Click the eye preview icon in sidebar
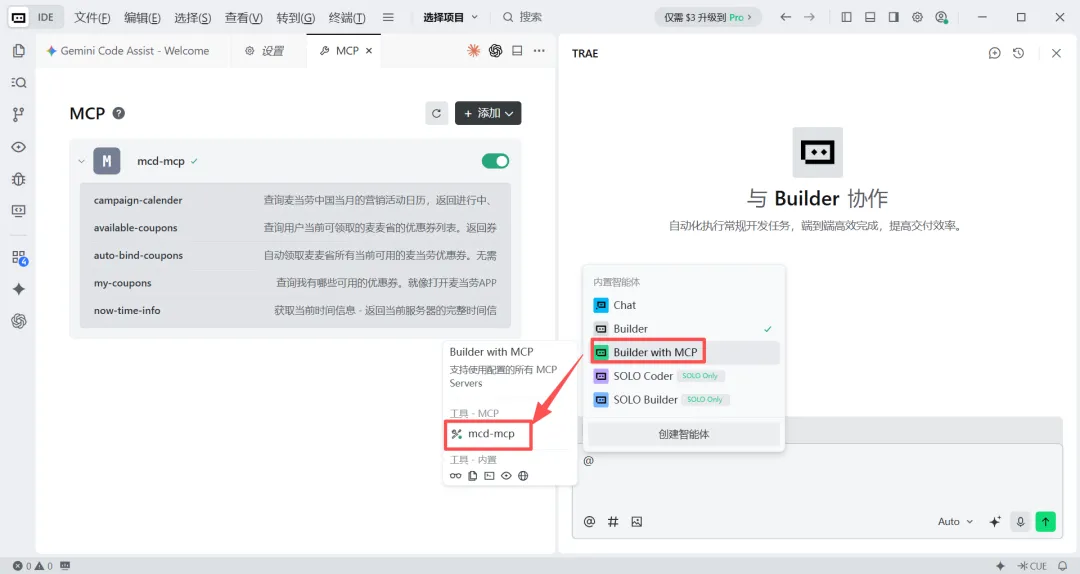This screenshot has height=574, width=1080. click(19, 147)
